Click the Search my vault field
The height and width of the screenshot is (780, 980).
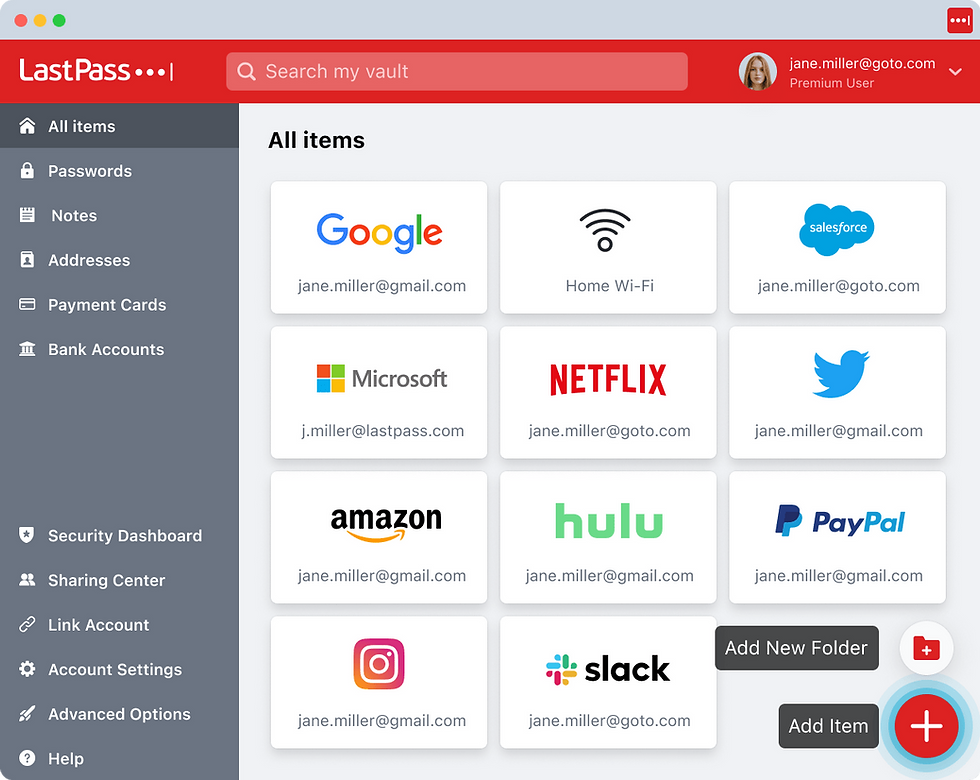point(457,71)
